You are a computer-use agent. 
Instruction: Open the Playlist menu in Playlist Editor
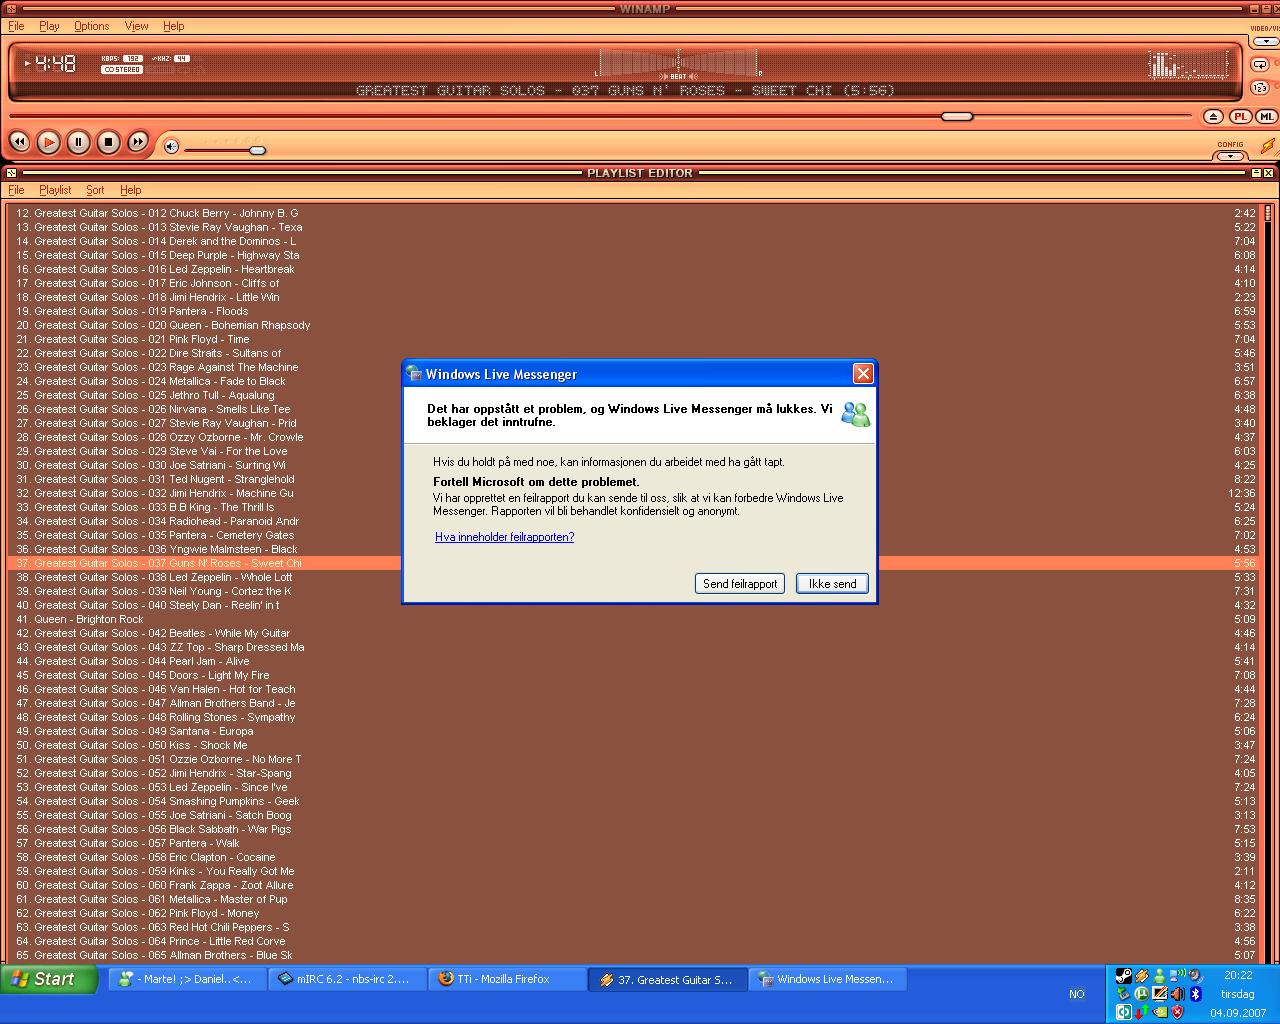(55, 190)
